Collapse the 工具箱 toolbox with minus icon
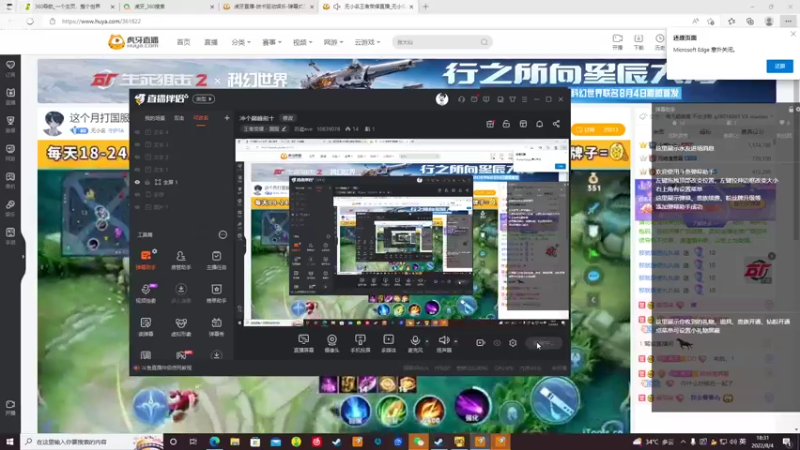Screen dimensions: 800x450 [223, 235]
